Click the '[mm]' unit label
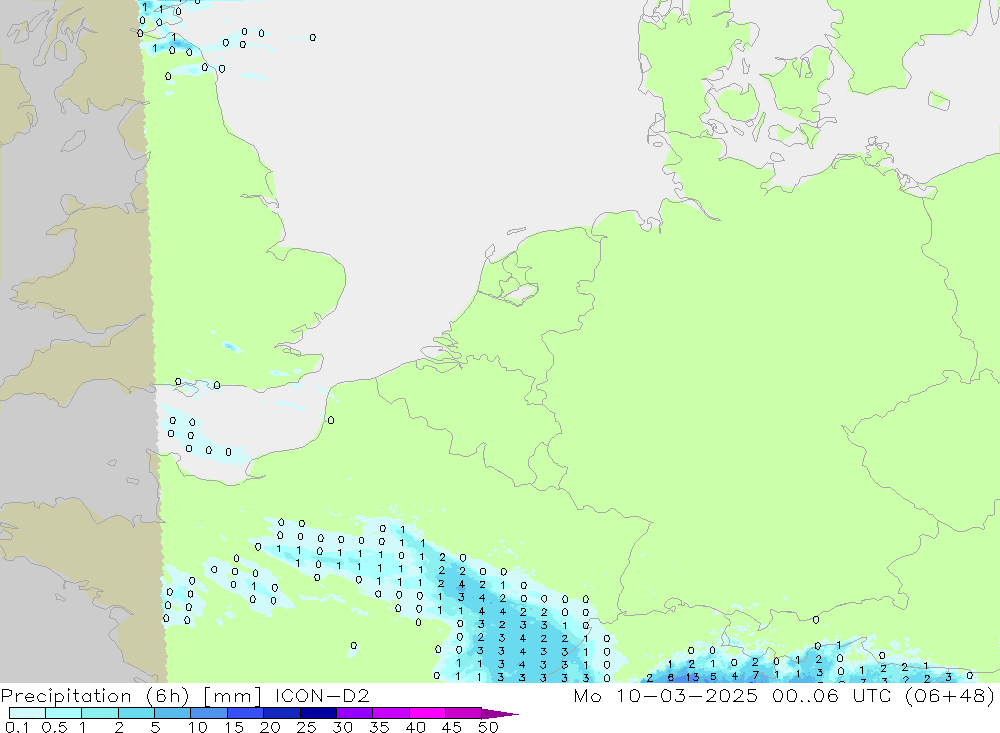 232,695
